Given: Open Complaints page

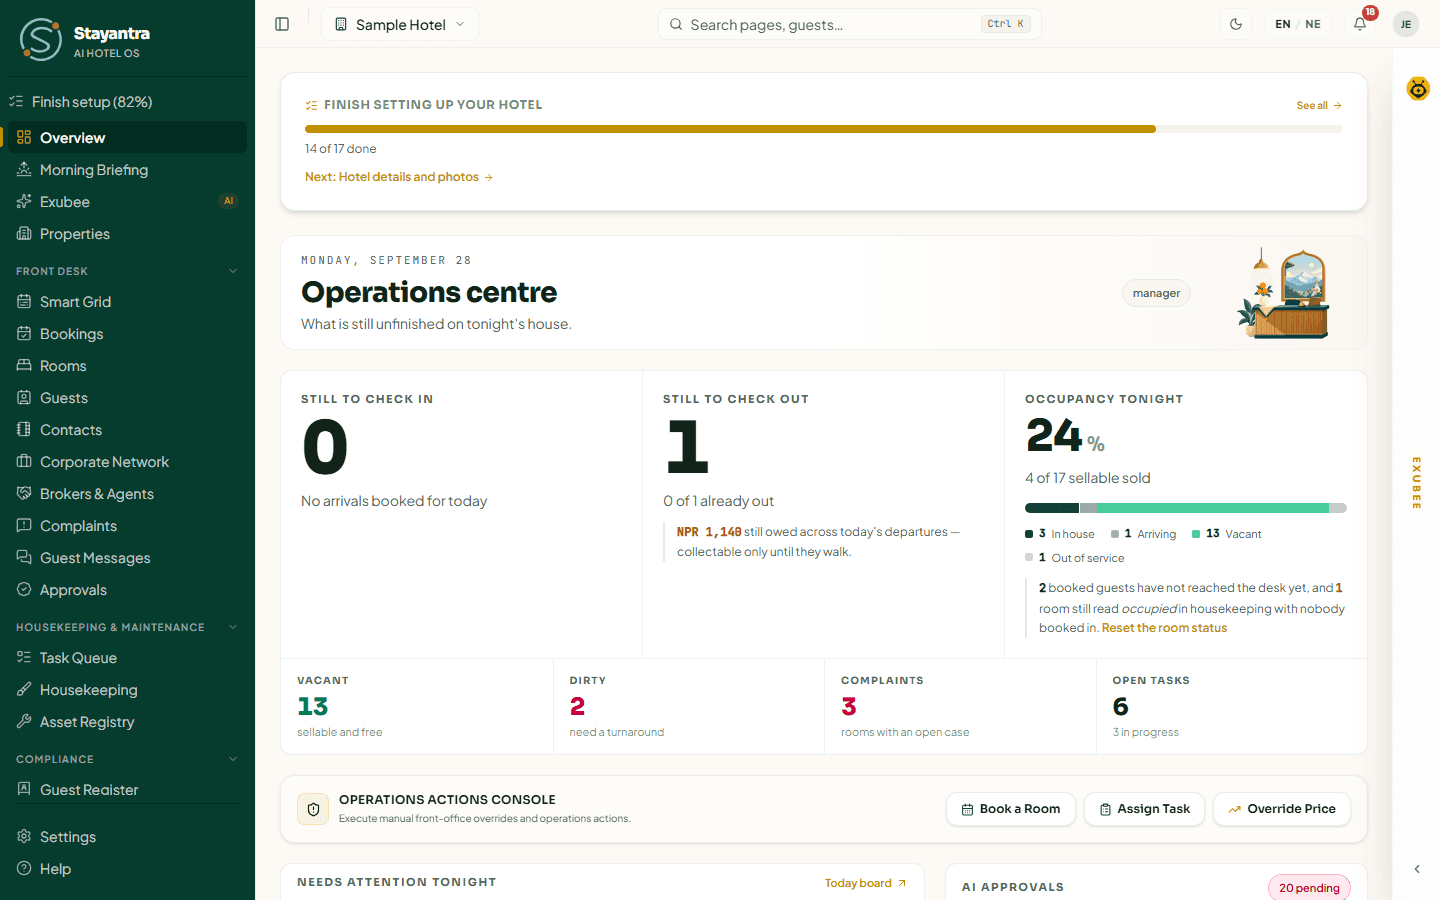Looking at the screenshot, I should (x=127, y=526).
